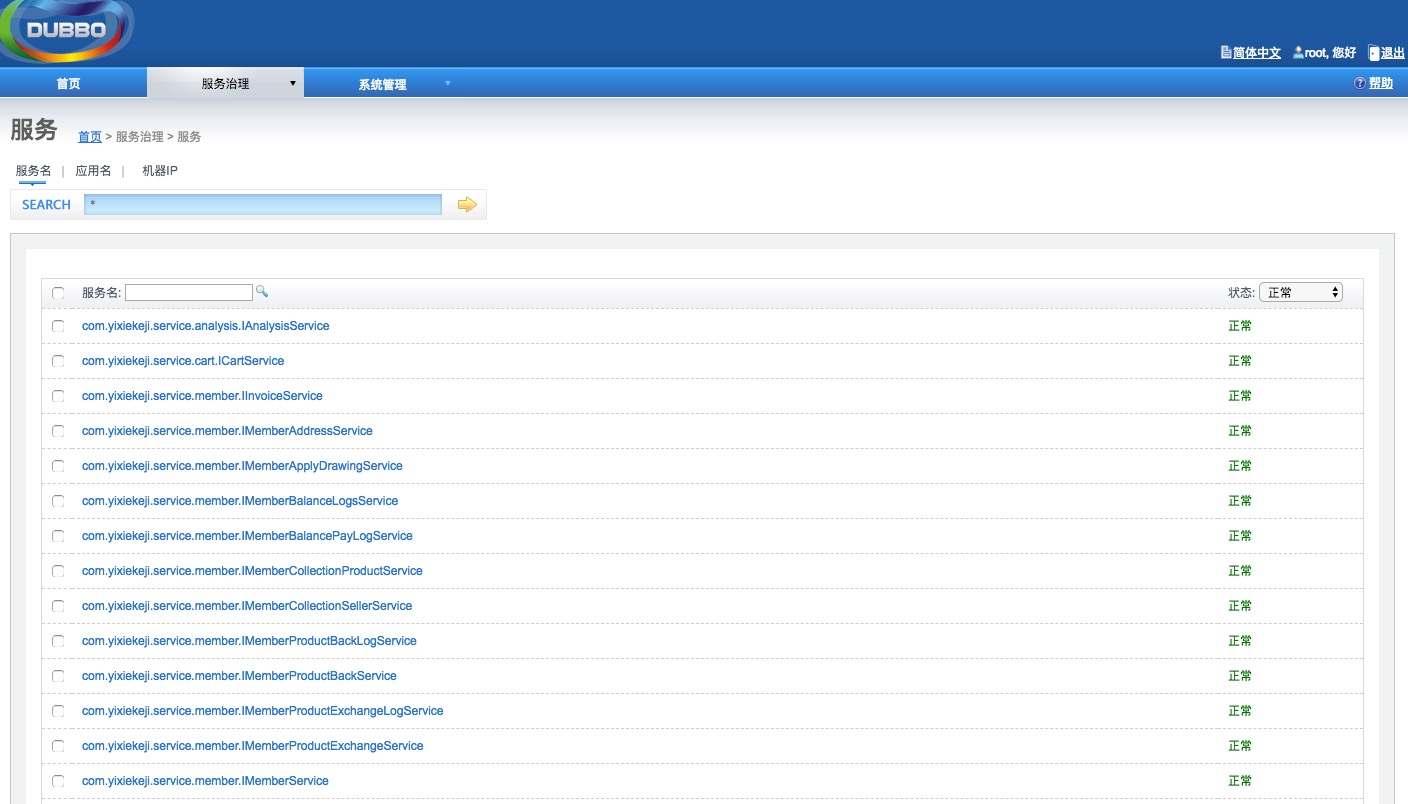Click the 首页 breadcrumb link
This screenshot has width=1408, height=804.
point(90,137)
